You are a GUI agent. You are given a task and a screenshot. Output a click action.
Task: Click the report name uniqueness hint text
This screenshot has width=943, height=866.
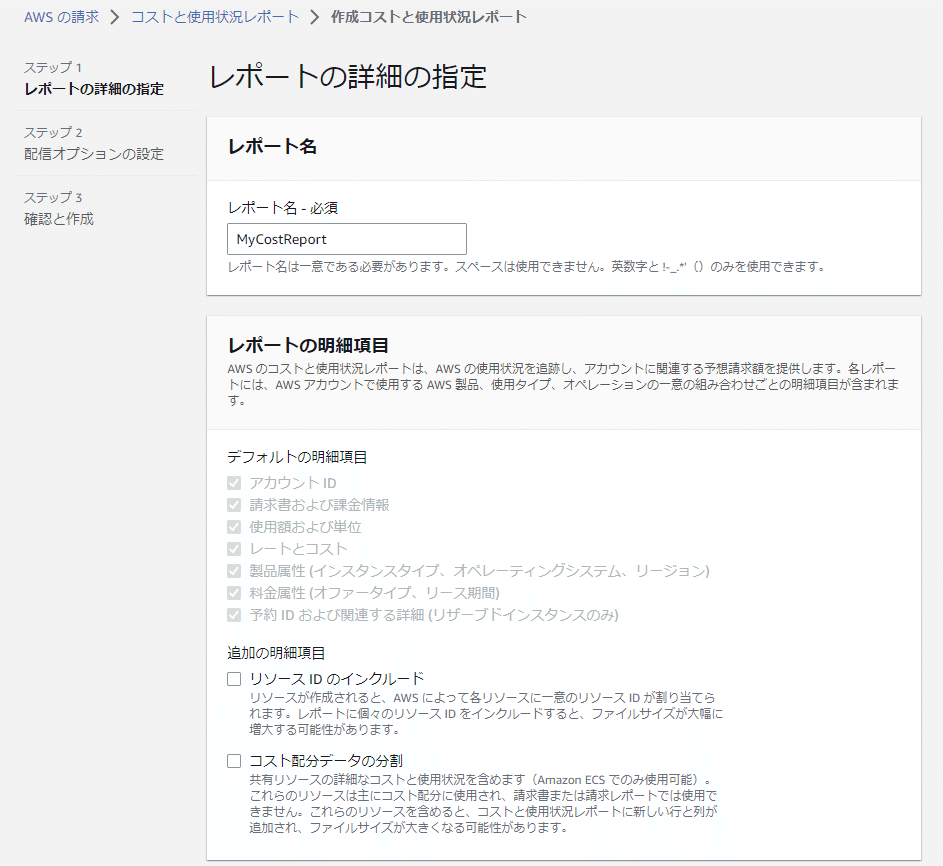pos(527,266)
